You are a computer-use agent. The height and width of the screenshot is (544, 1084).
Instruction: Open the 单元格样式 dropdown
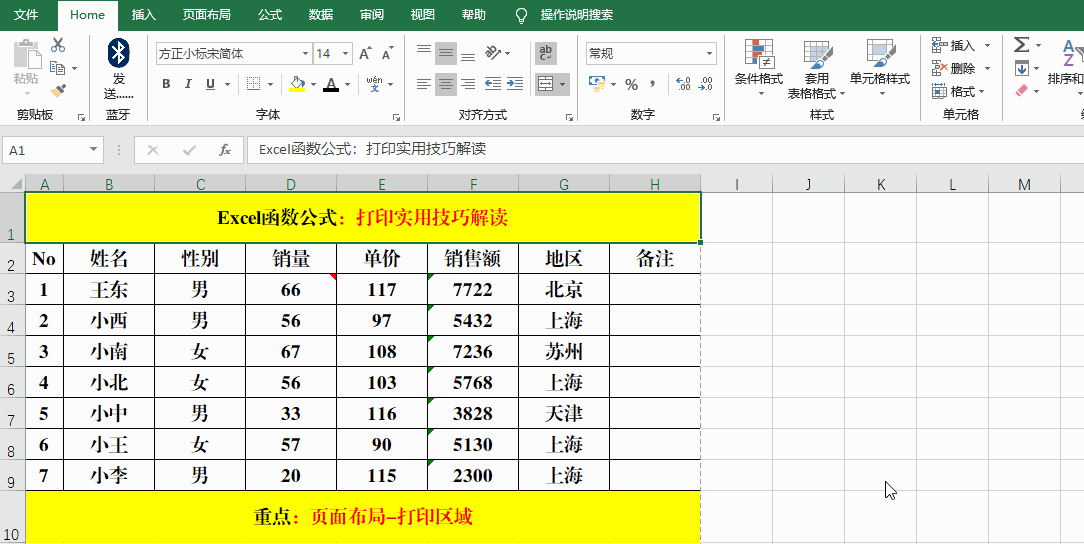(x=880, y=70)
